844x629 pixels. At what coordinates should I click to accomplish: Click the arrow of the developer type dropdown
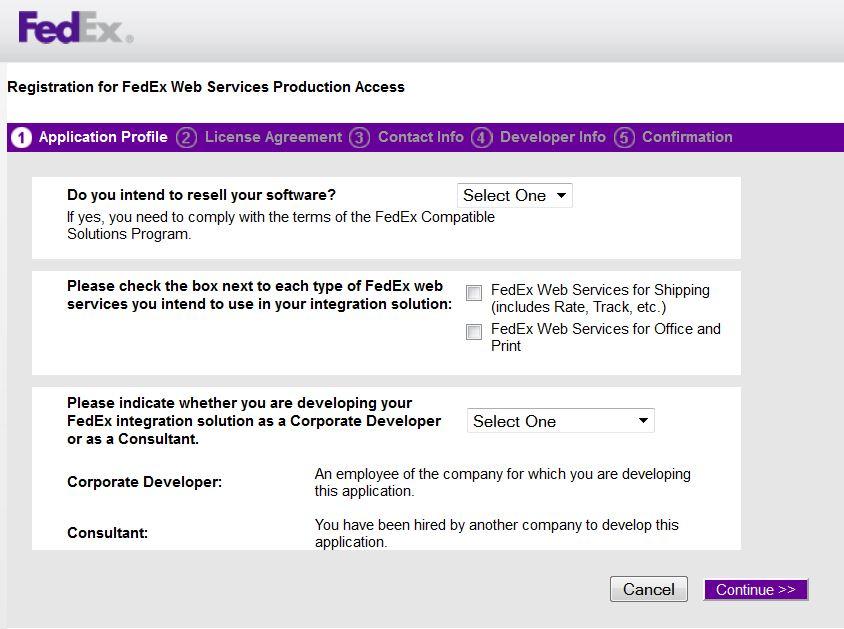click(x=643, y=421)
